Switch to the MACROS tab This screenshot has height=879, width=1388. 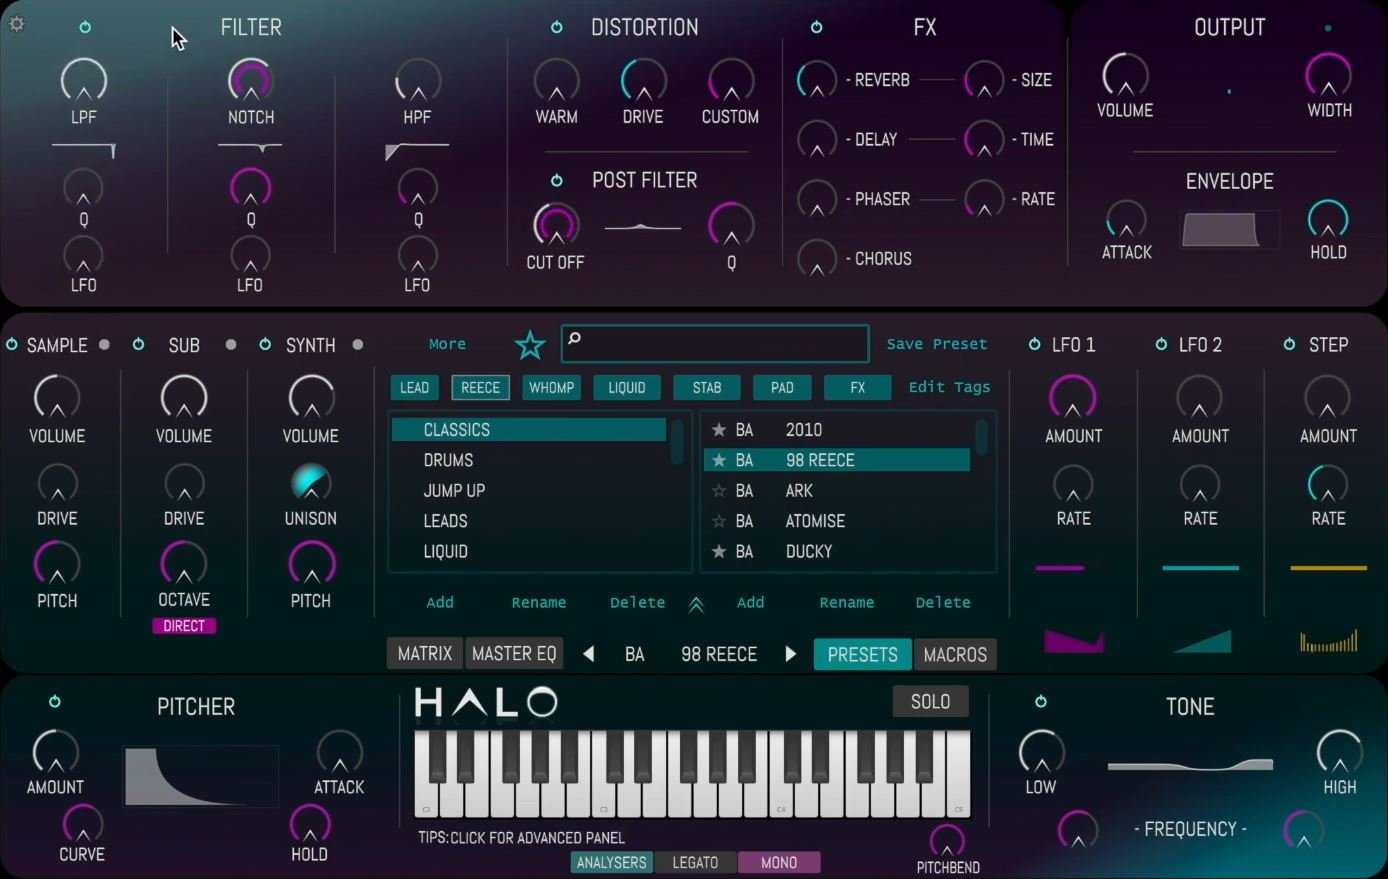(x=955, y=654)
